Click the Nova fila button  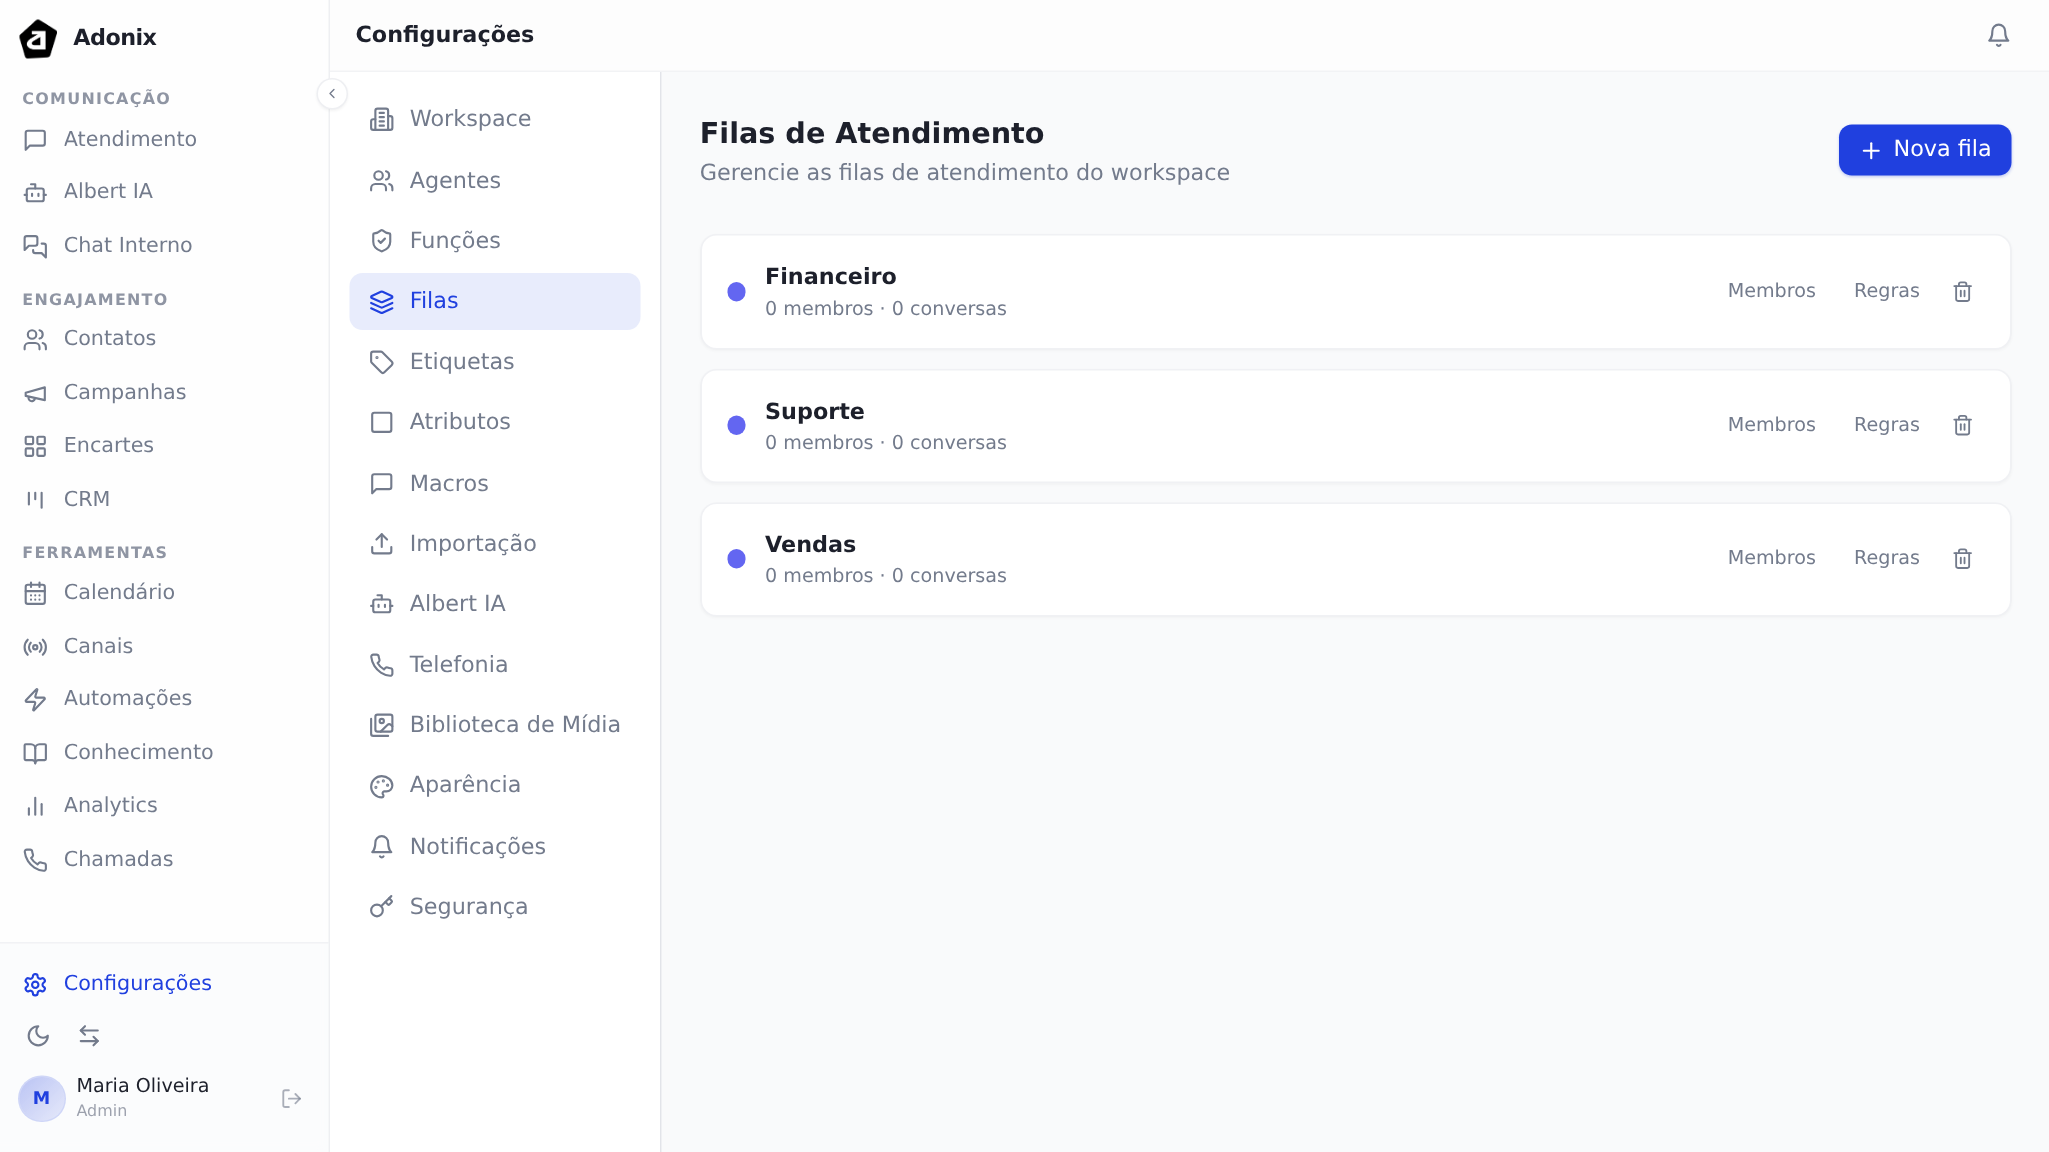(x=1923, y=149)
